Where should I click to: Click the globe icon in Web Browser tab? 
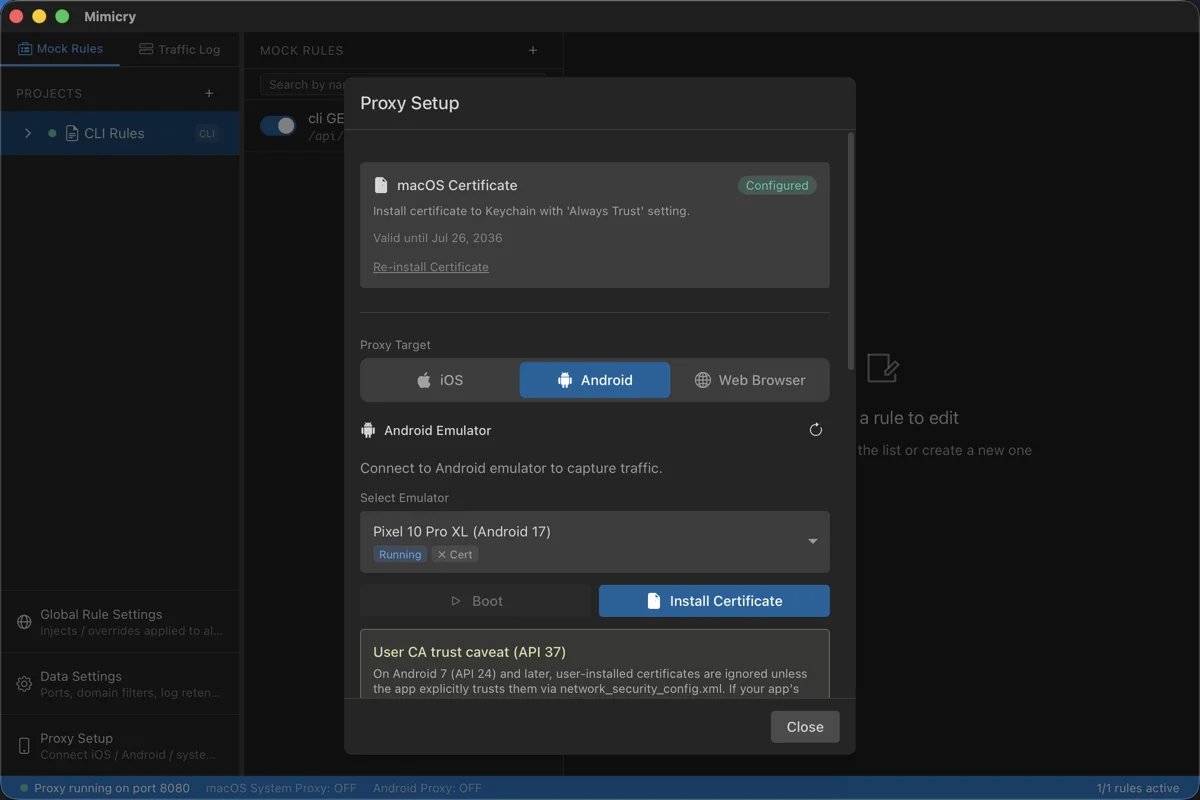703,380
